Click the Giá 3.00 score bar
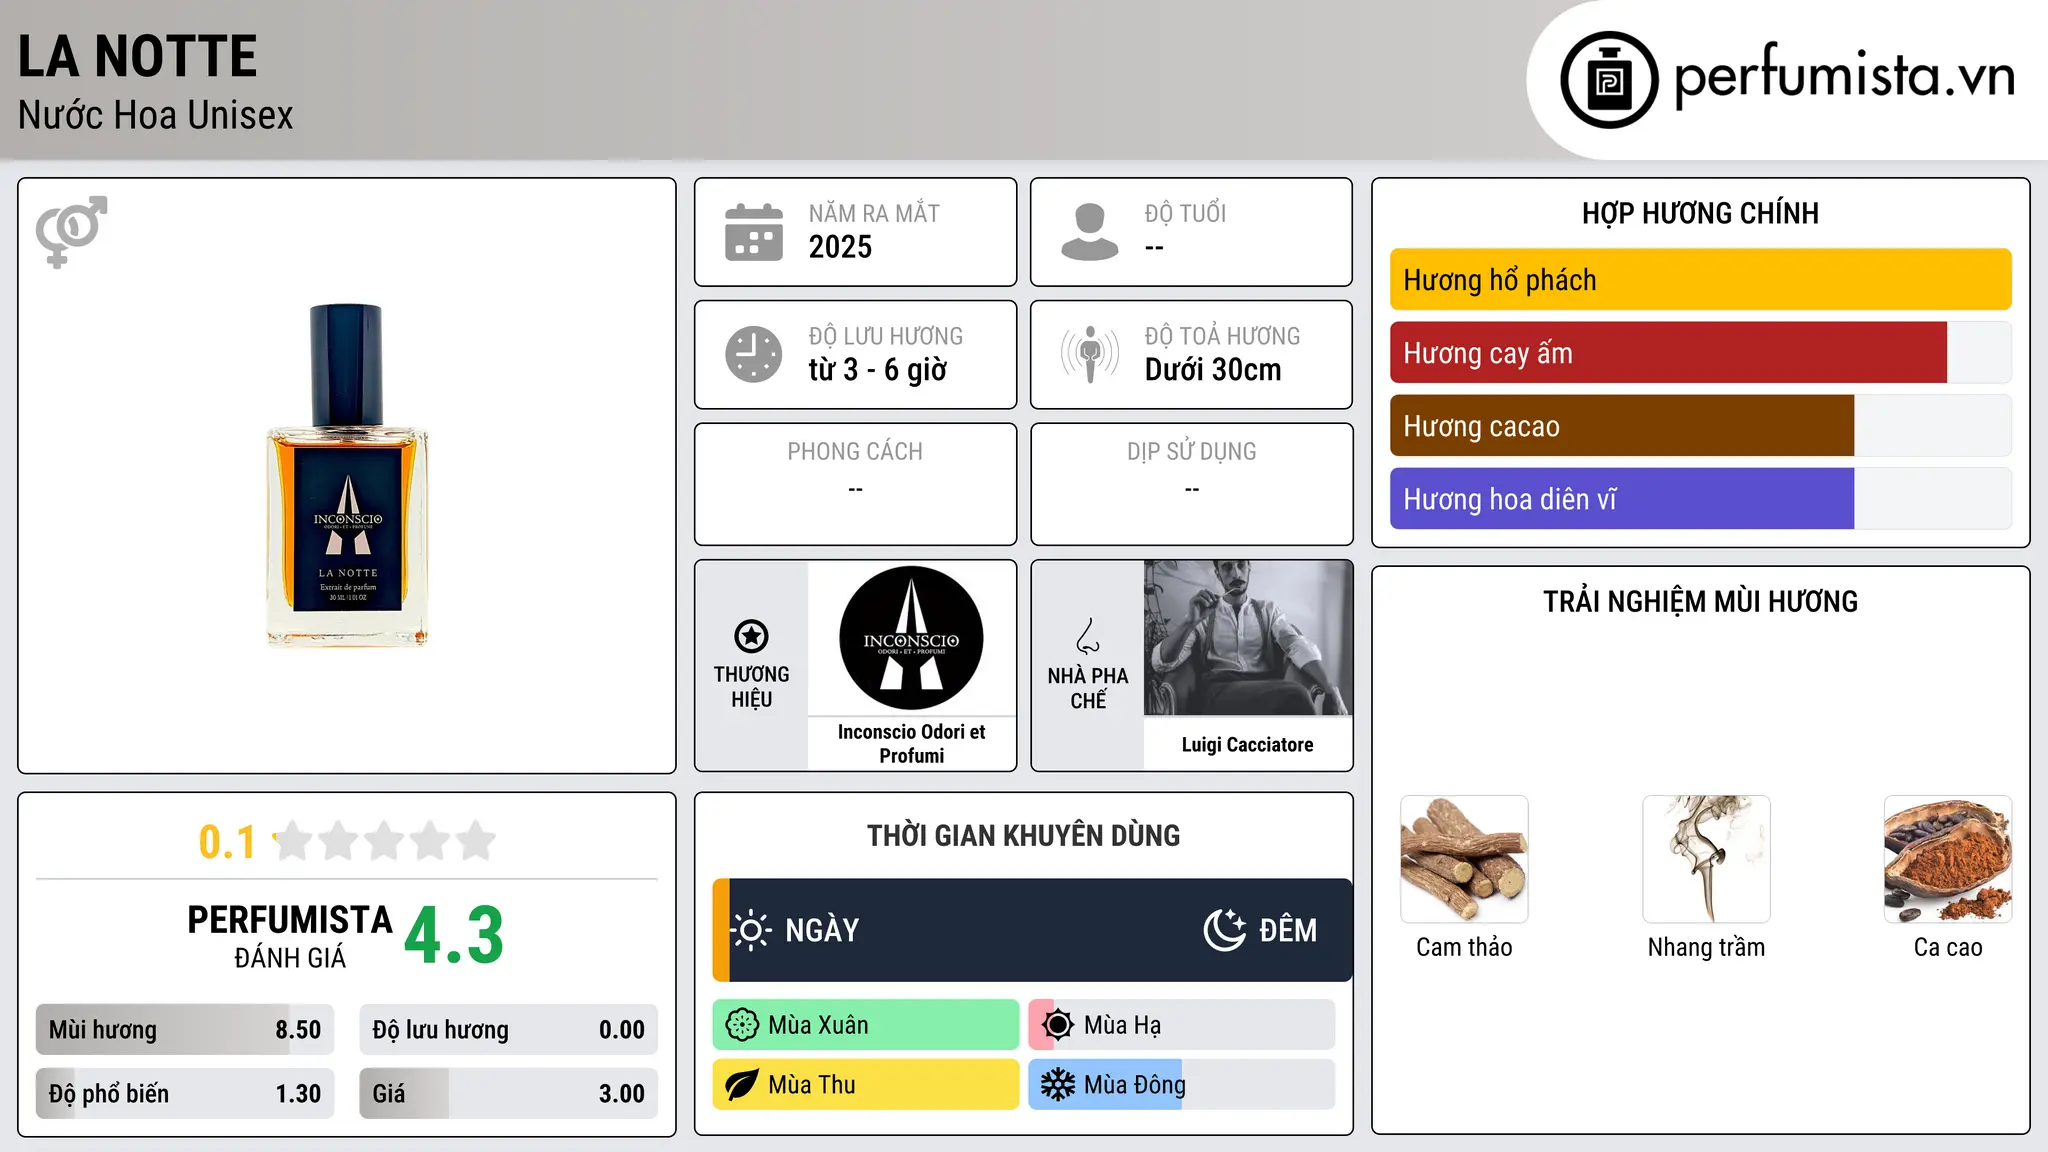This screenshot has height=1152, width=2048. coord(508,1094)
